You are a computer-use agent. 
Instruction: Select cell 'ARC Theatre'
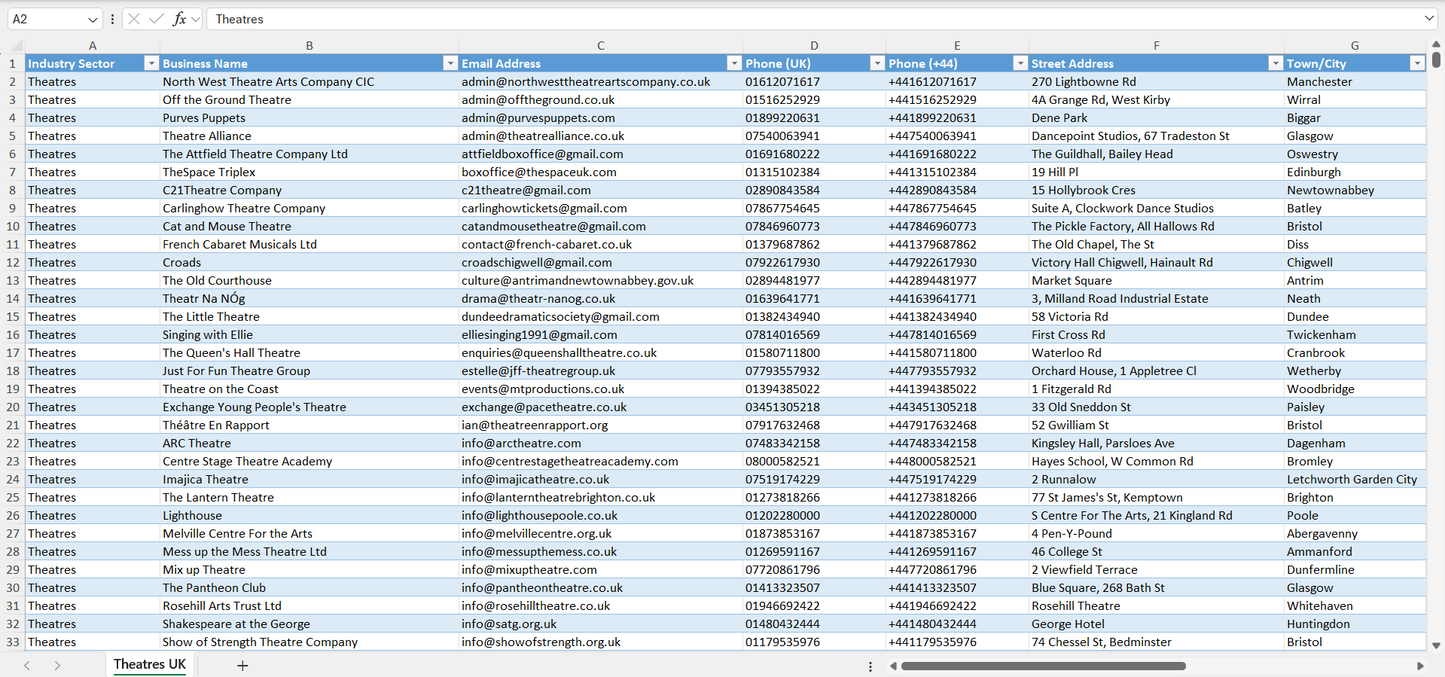309,443
